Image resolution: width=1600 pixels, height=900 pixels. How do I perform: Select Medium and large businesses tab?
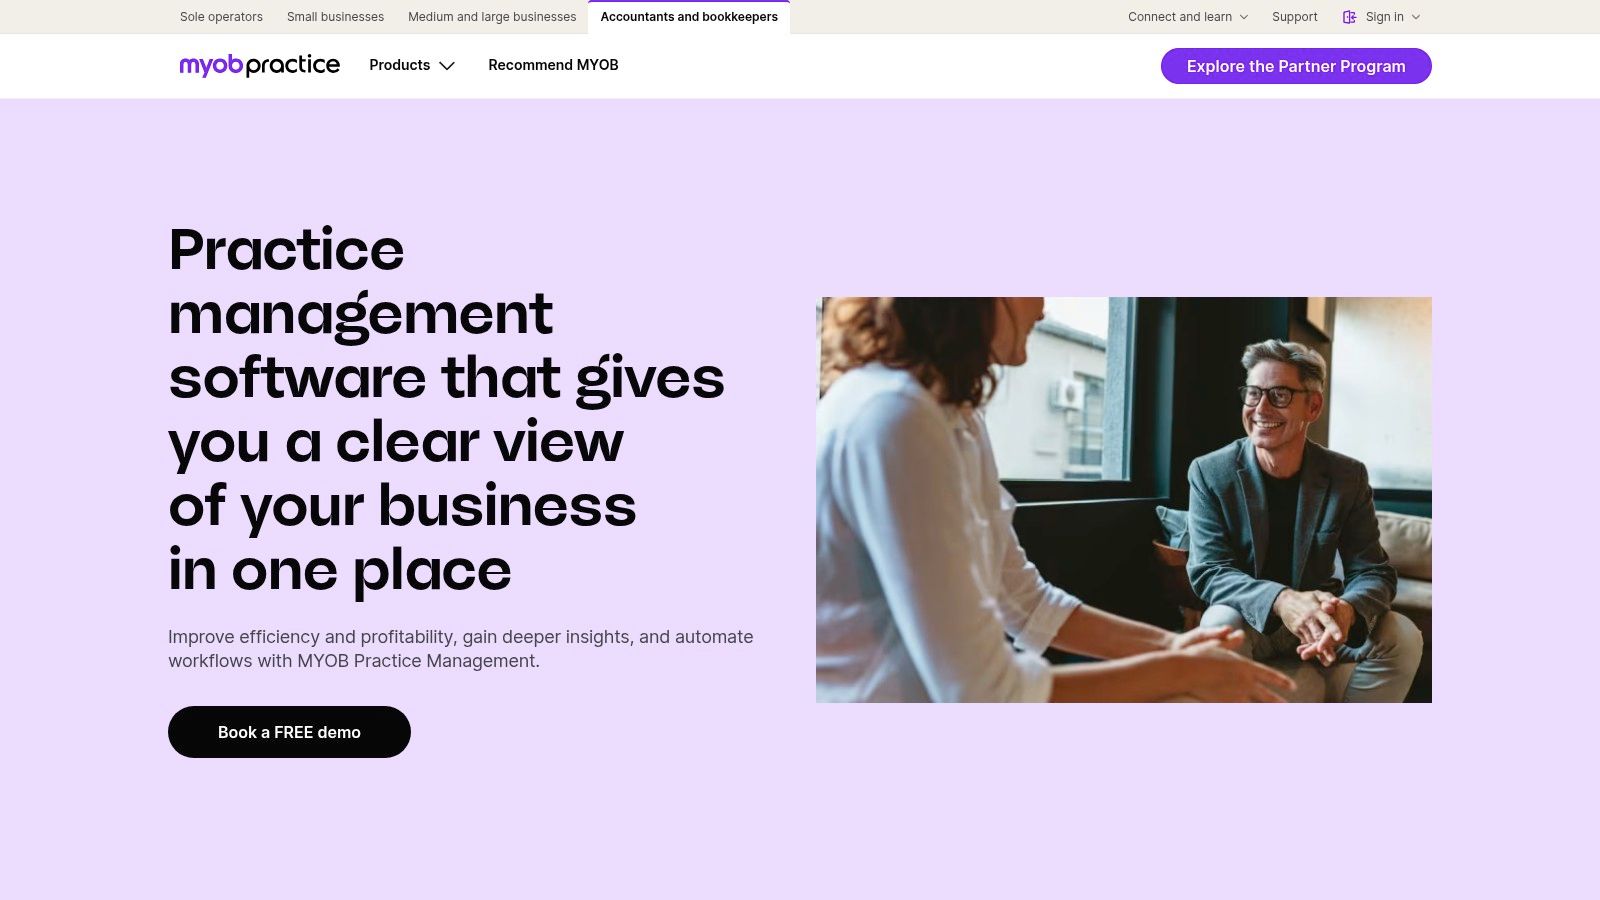pyautogui.click(x=492, y=17)
